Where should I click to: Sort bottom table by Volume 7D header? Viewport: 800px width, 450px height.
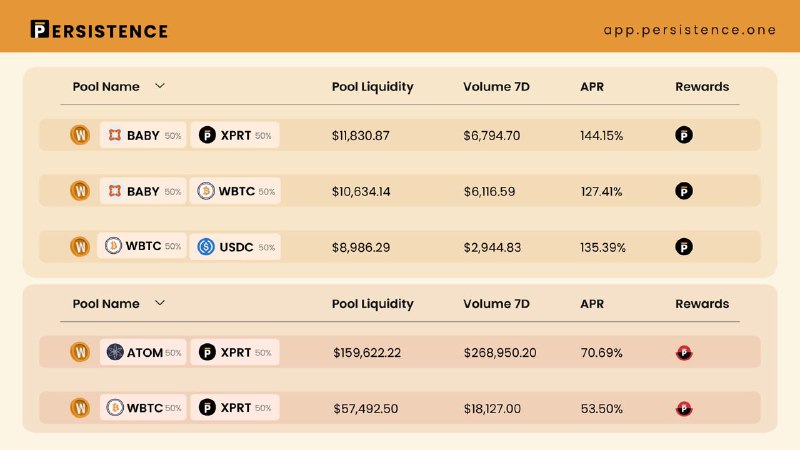point(496,304)
